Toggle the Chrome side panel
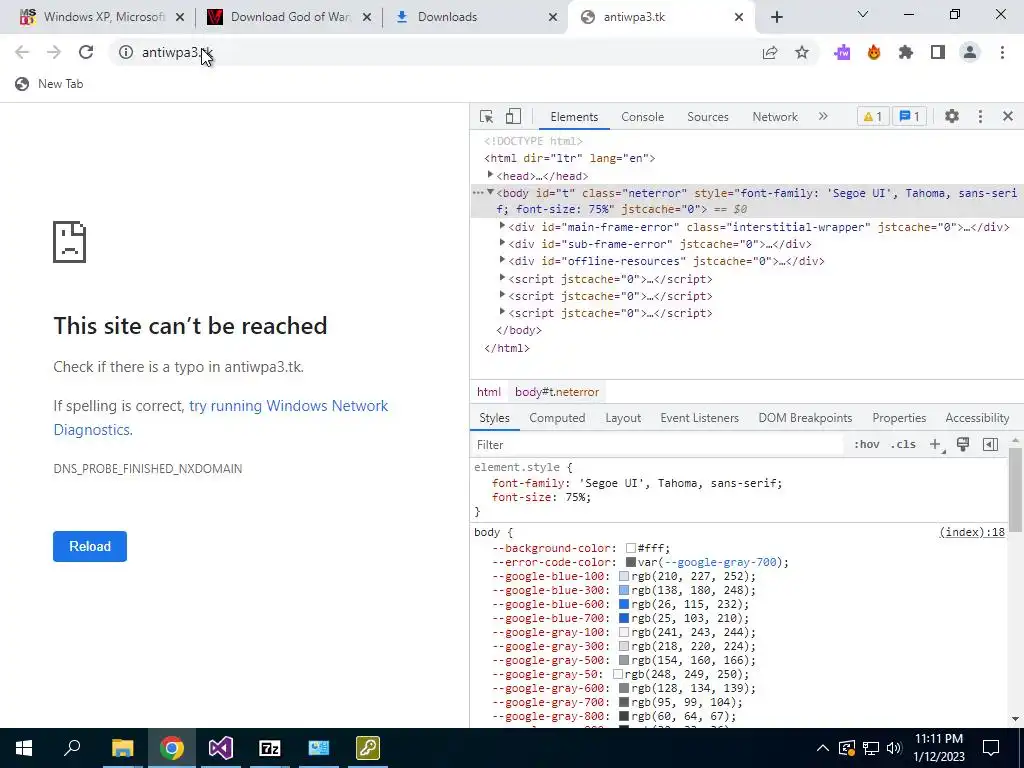 point(938,52)
